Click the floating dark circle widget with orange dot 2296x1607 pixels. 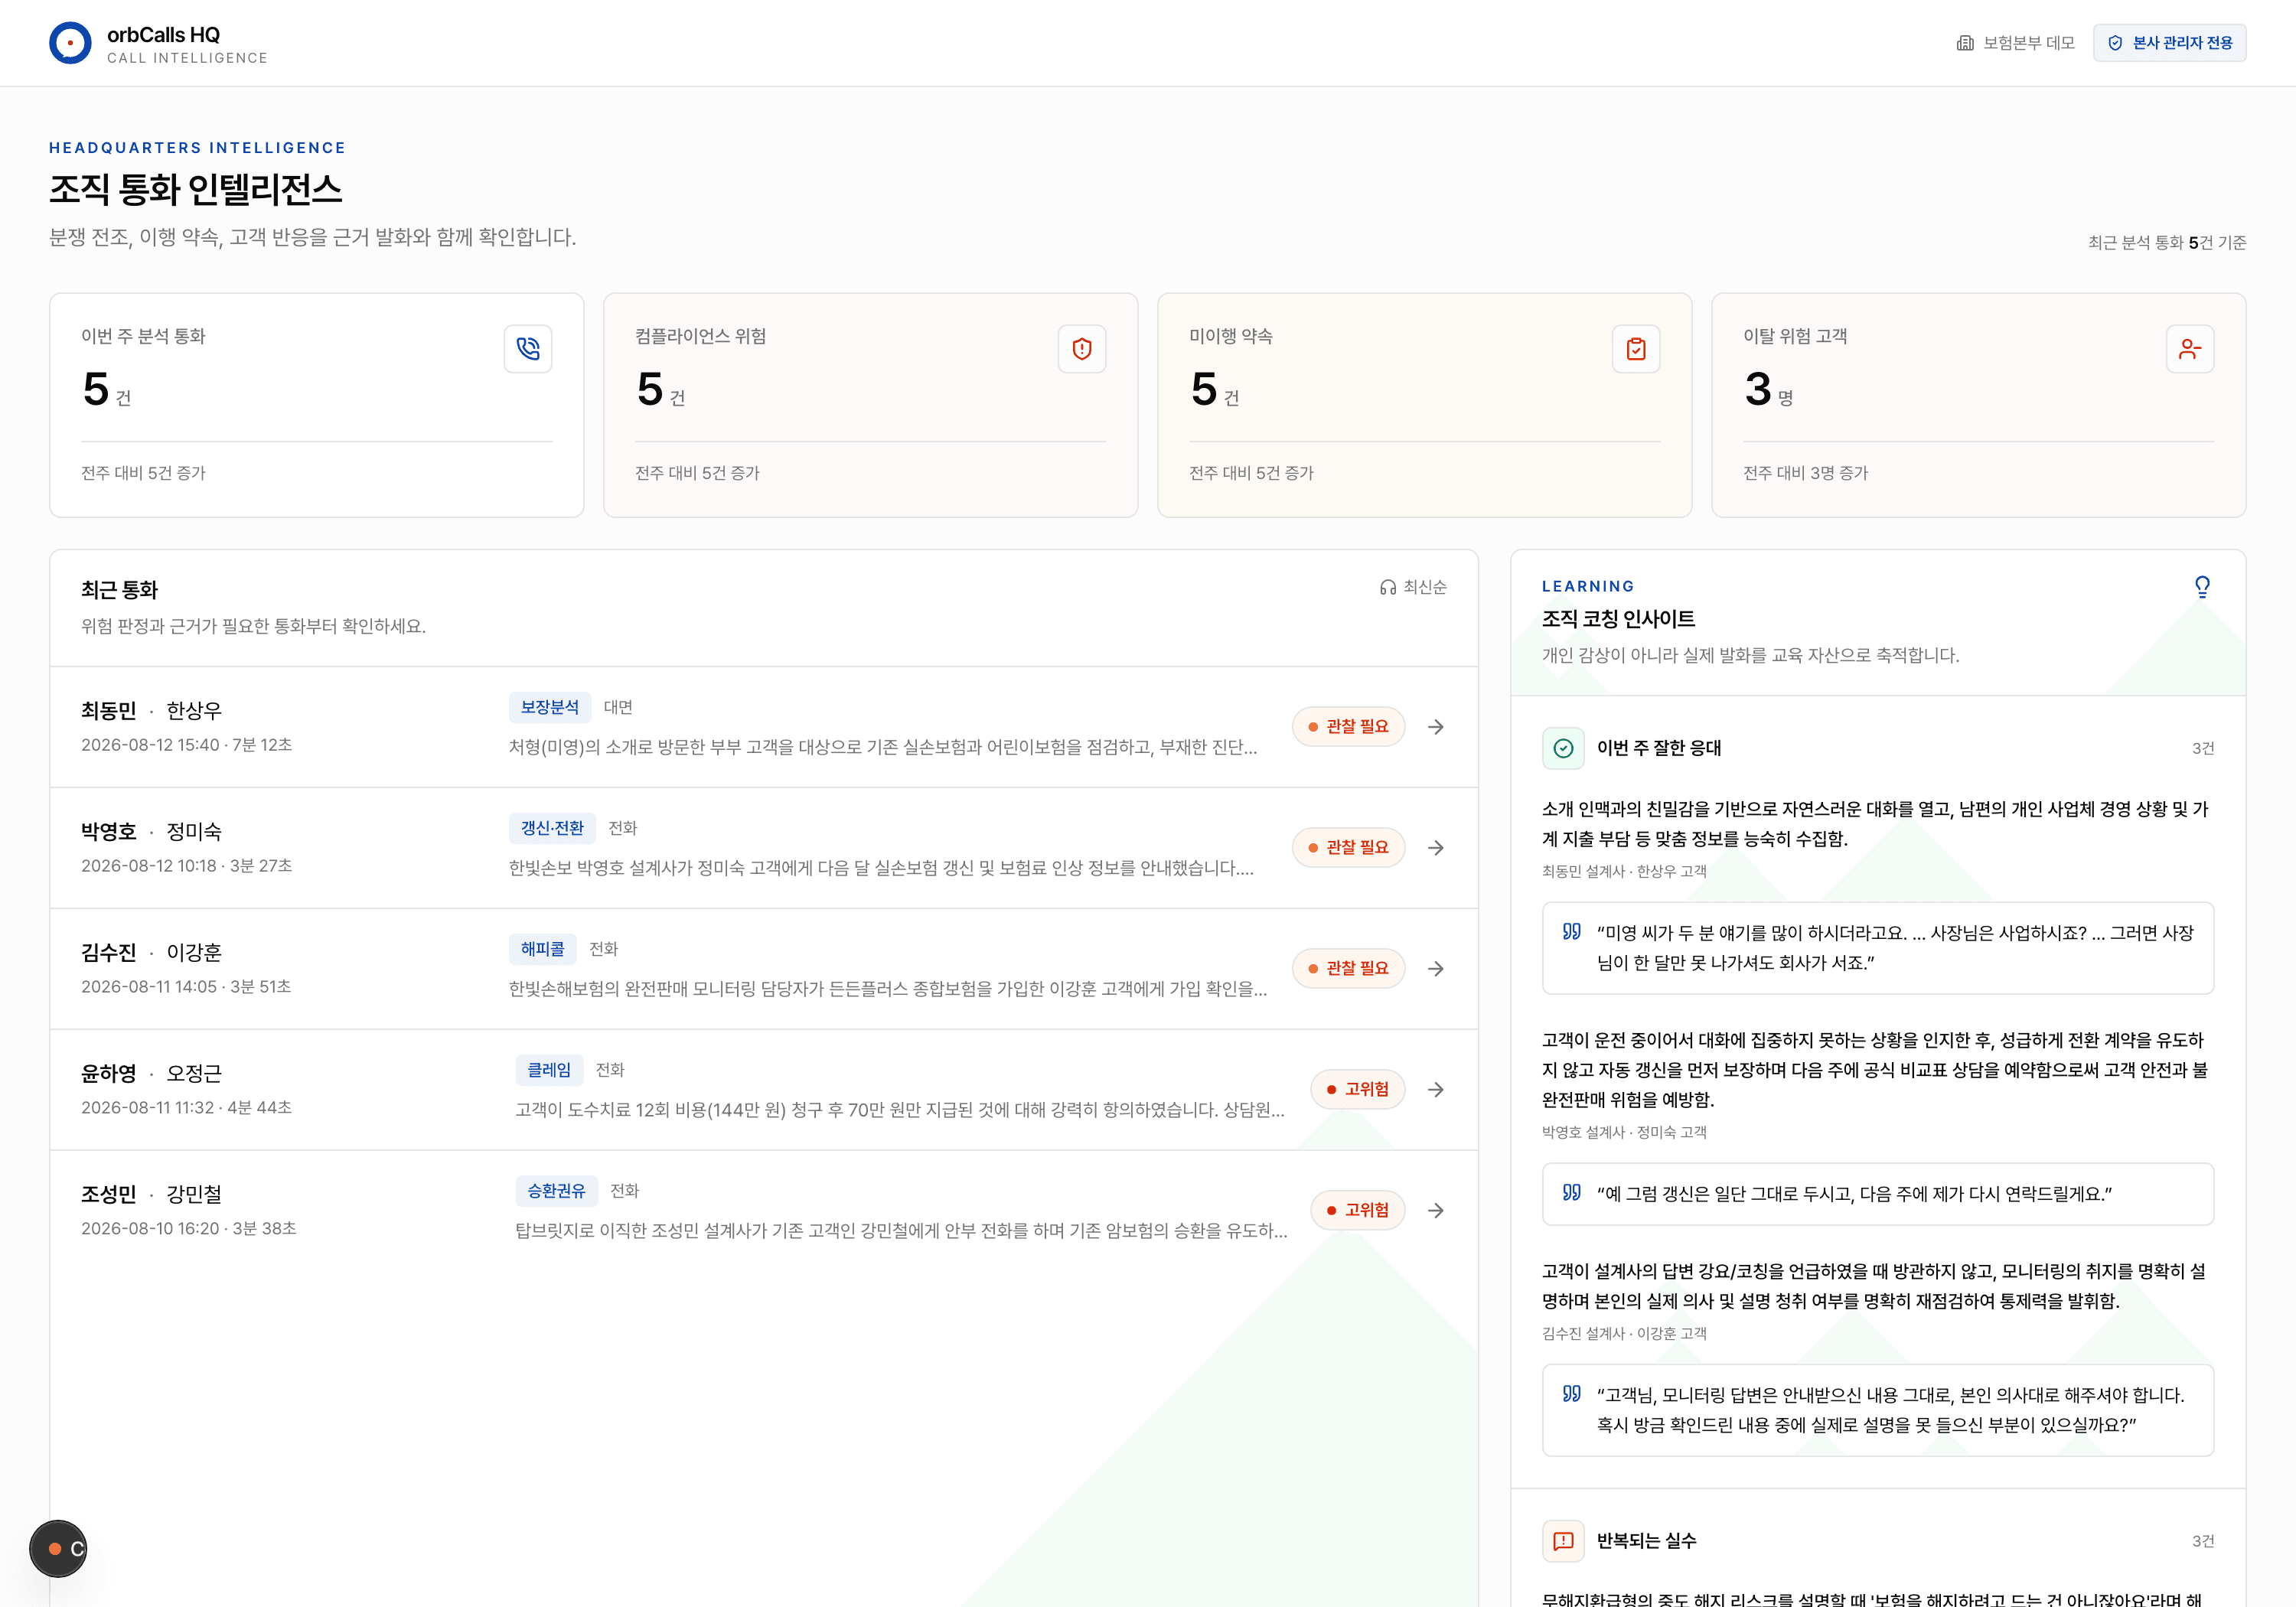58,1549
